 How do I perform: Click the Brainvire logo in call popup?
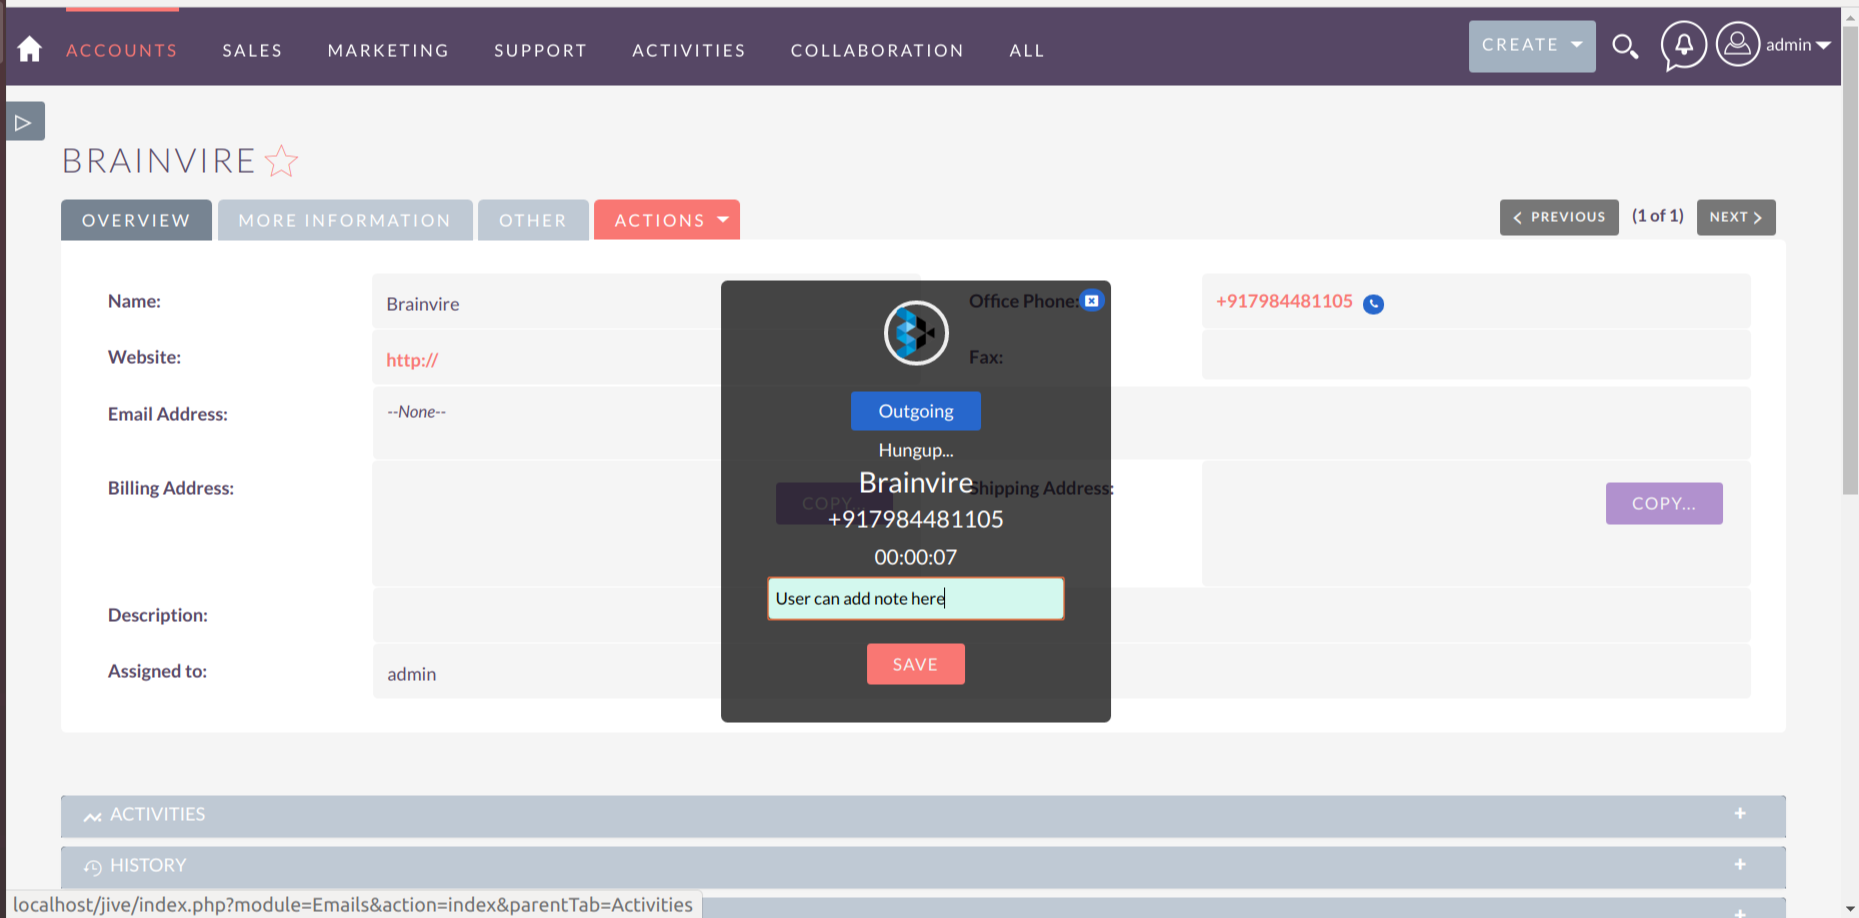pos(916,333)
